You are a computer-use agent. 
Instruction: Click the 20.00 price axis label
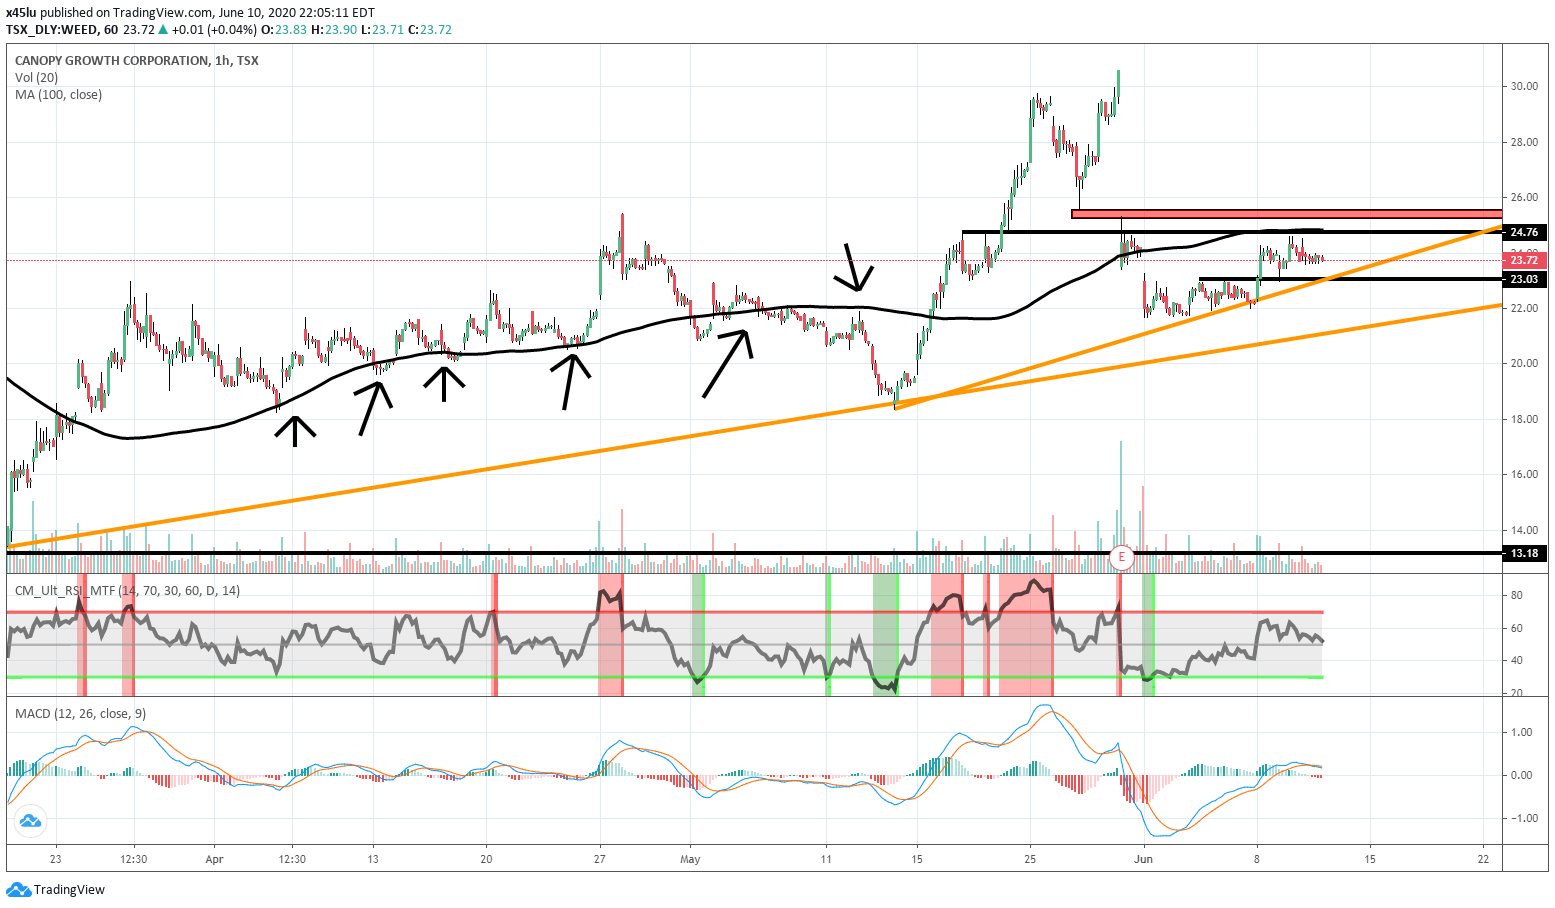(x=1524, y=364)
